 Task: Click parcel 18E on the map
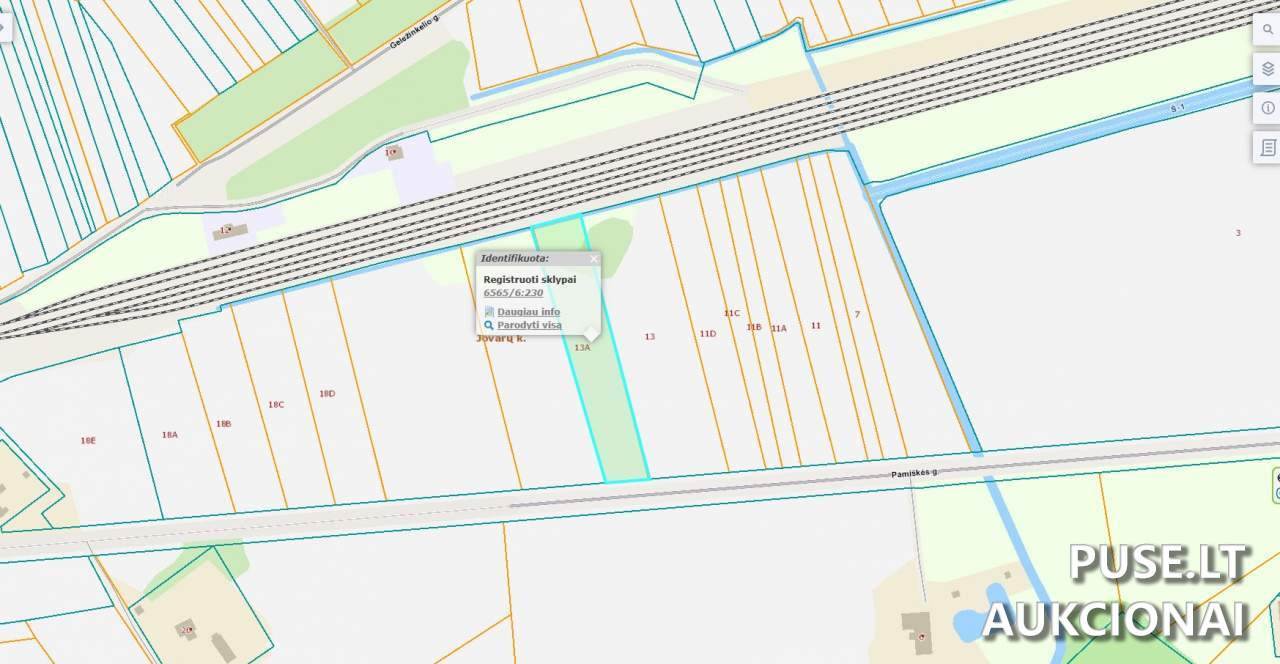coord(88,441)
